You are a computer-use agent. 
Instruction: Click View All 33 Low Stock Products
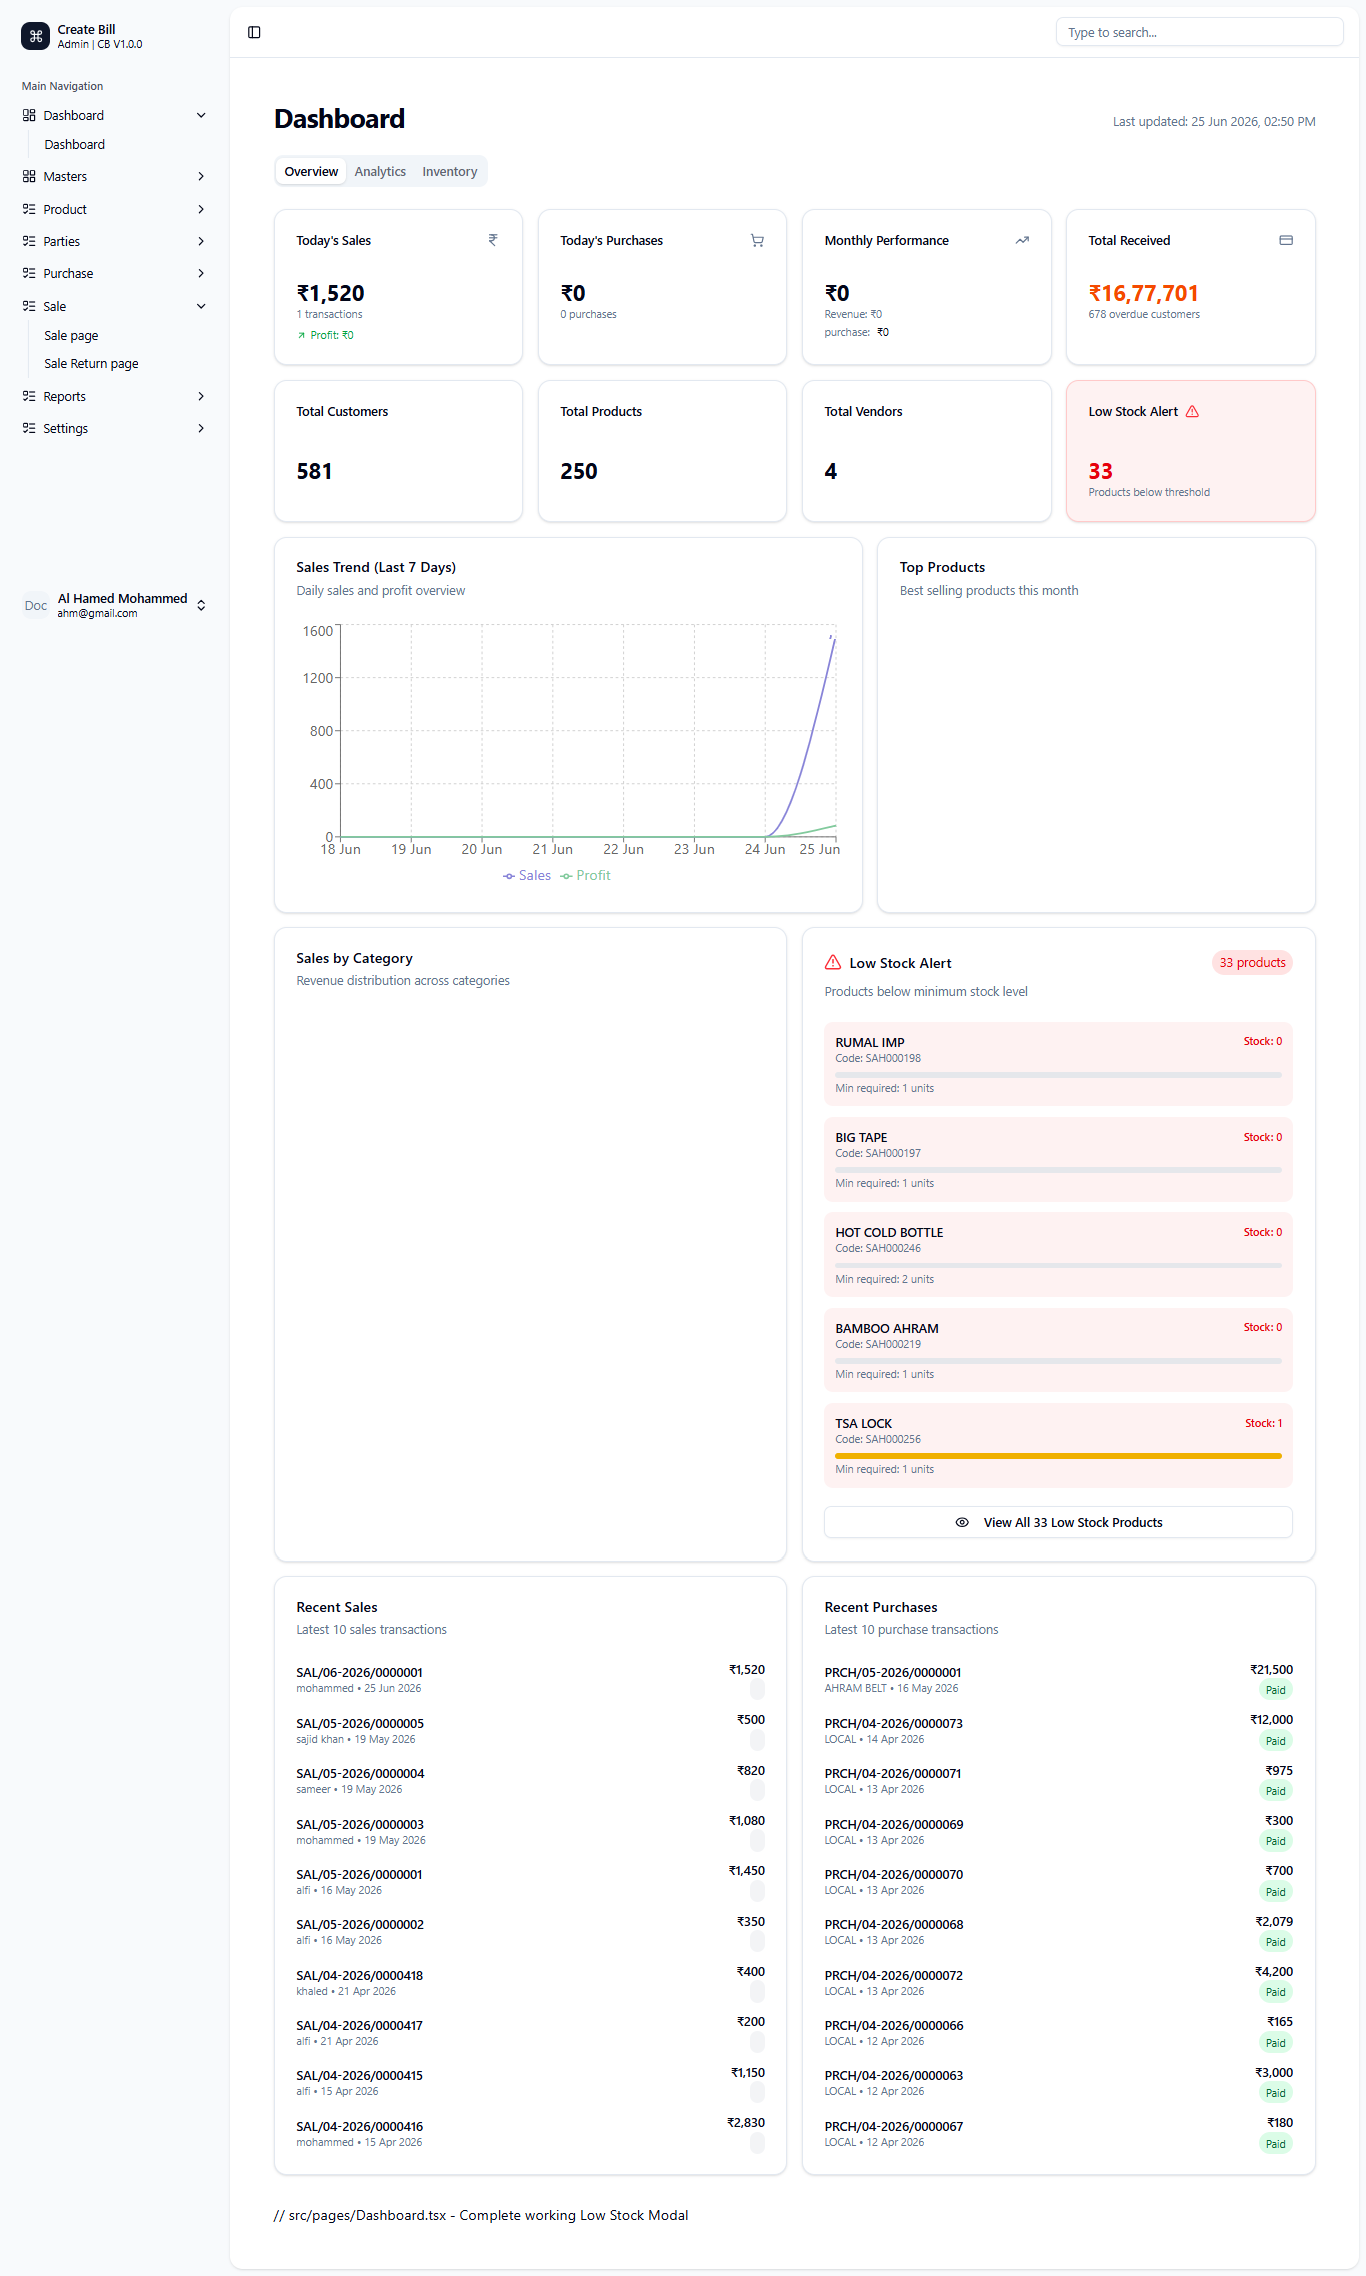1058,1522
